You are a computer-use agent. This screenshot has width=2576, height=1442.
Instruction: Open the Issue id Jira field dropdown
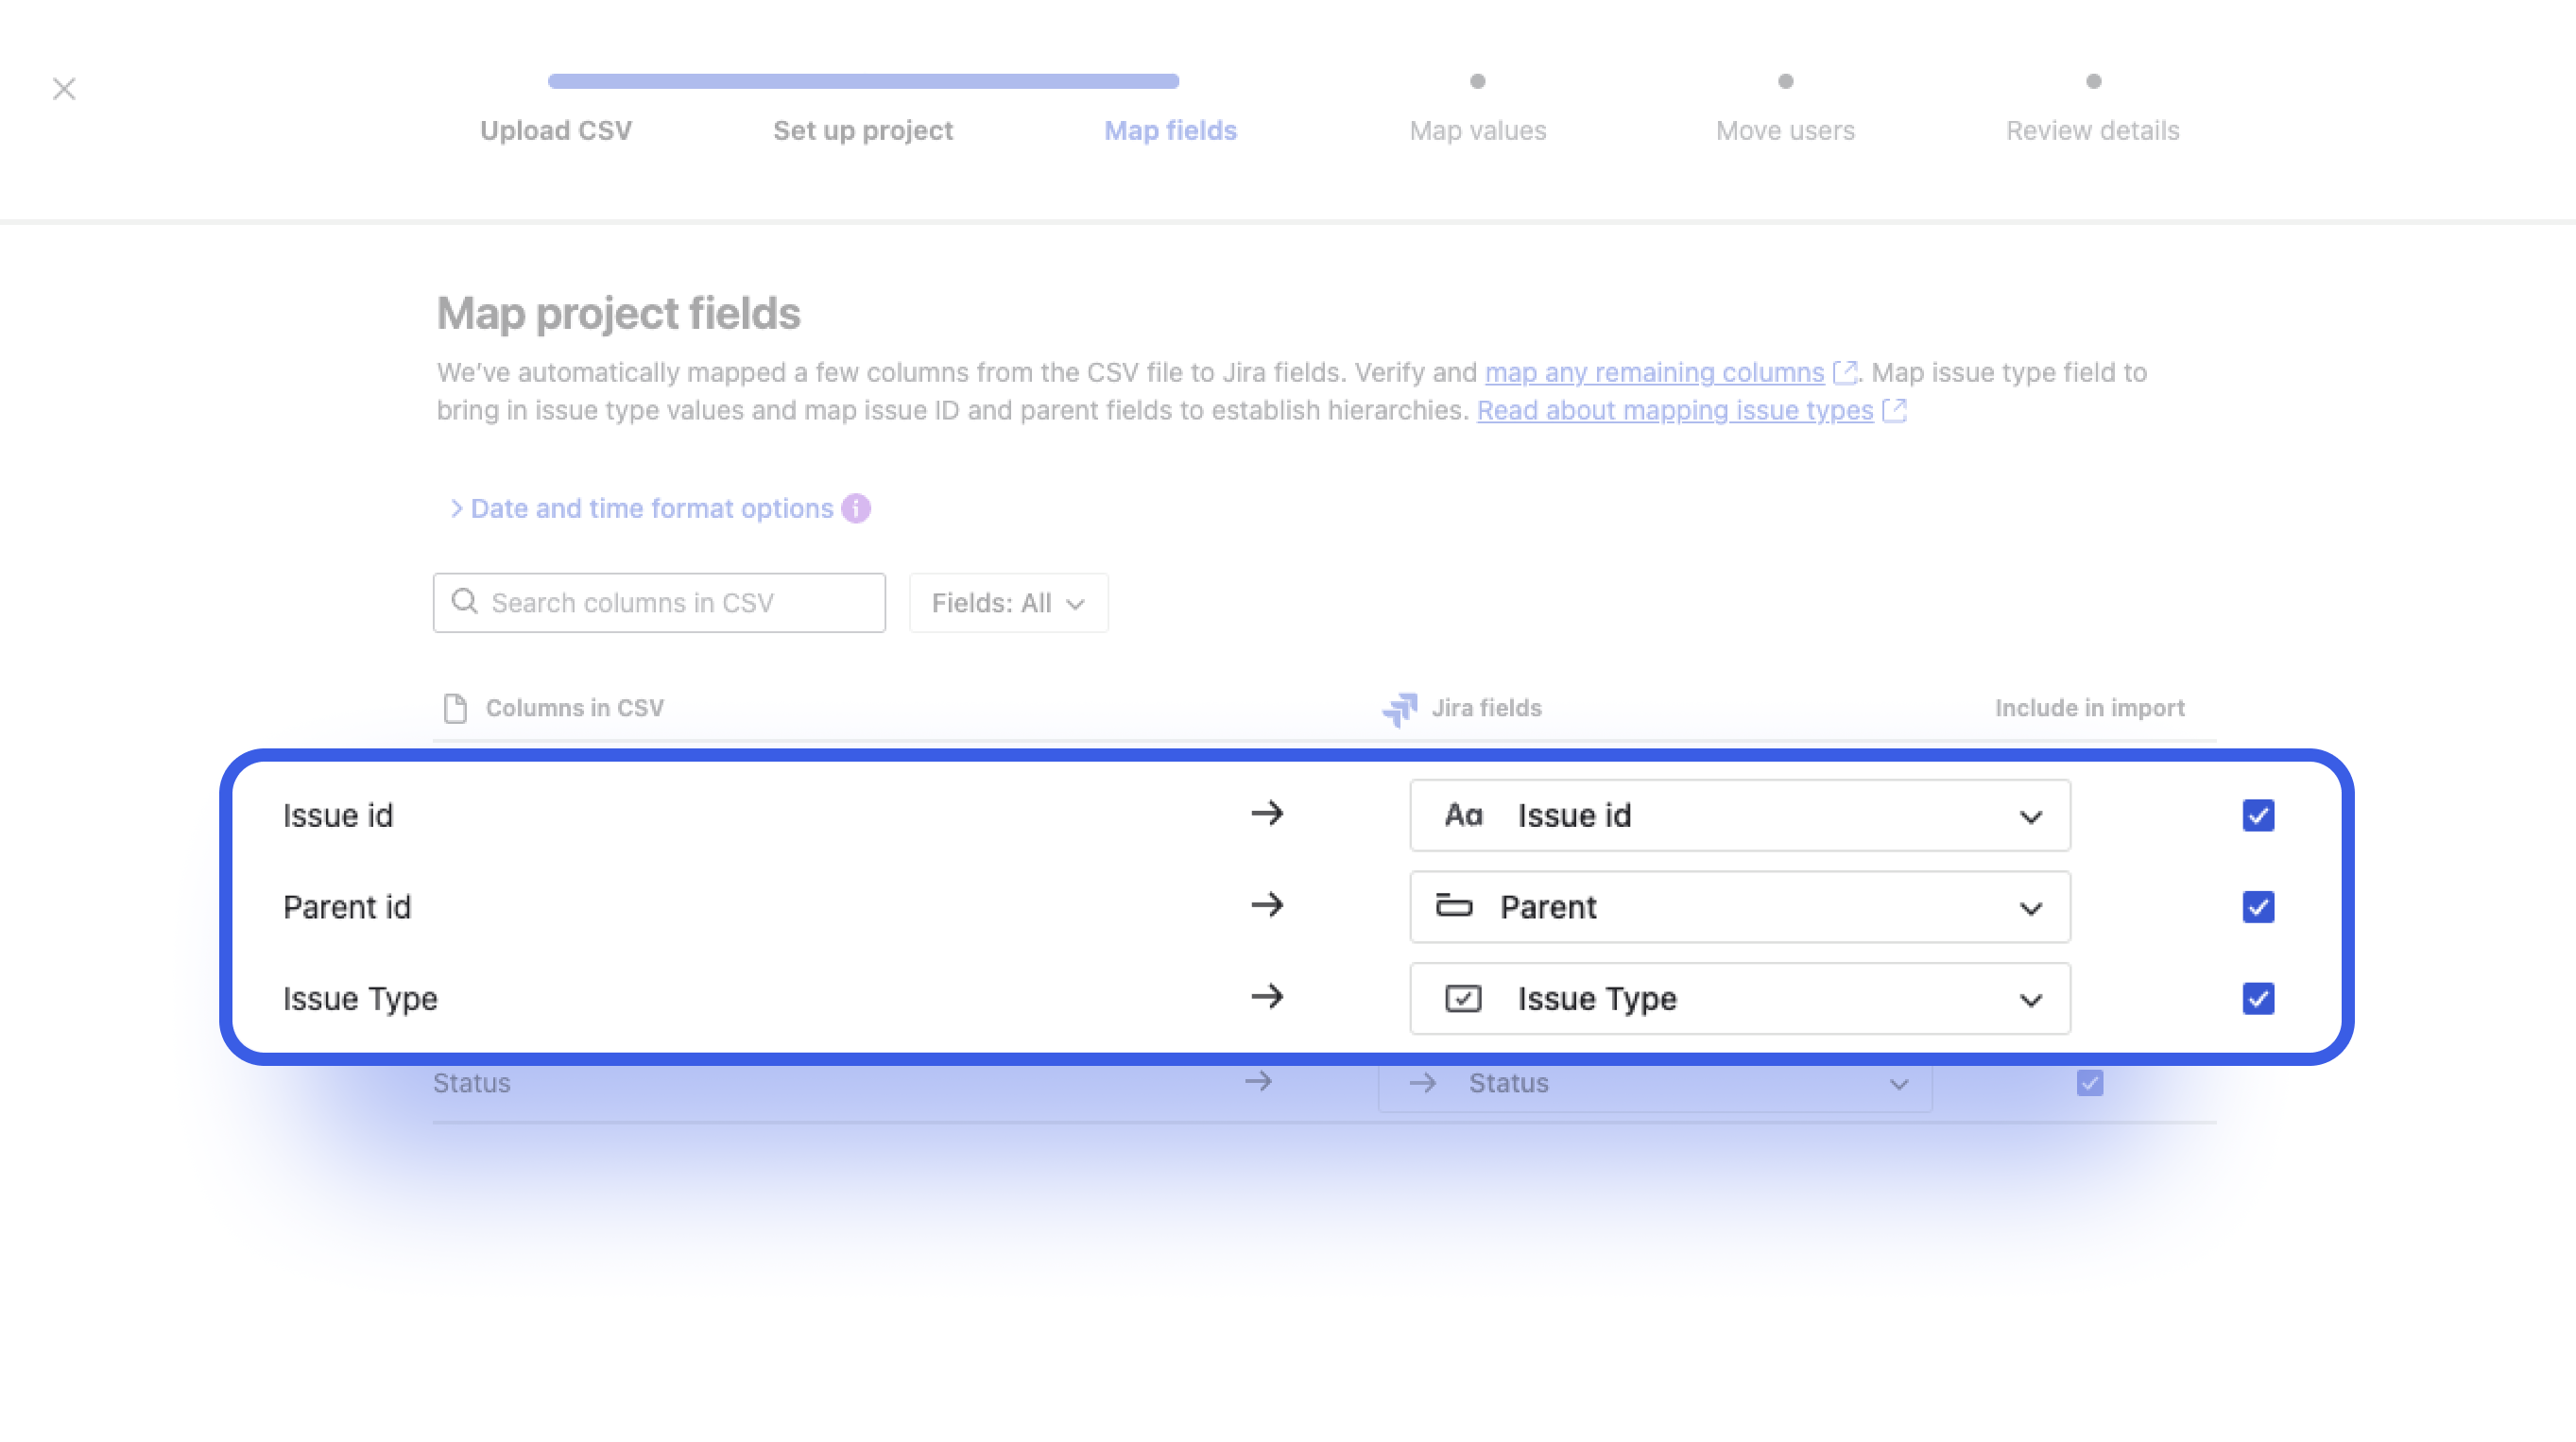tap(1740, 815)
